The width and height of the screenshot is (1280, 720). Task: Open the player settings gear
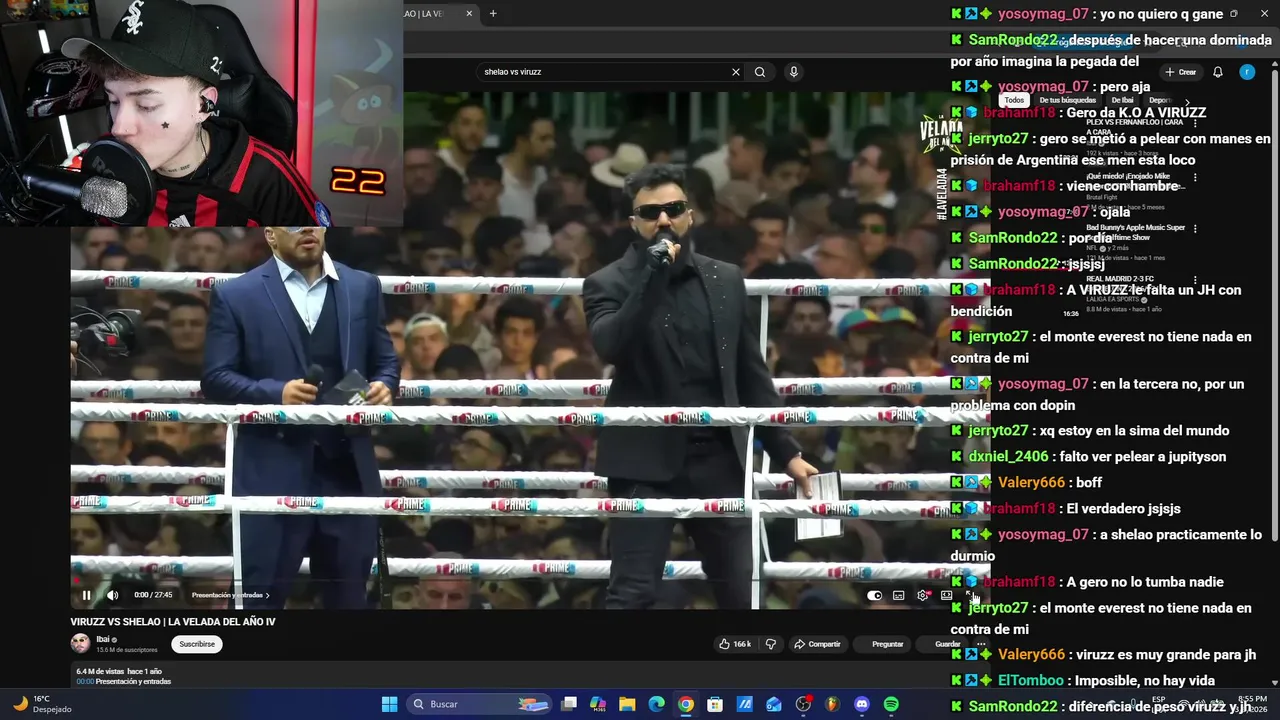click(922, 595)
